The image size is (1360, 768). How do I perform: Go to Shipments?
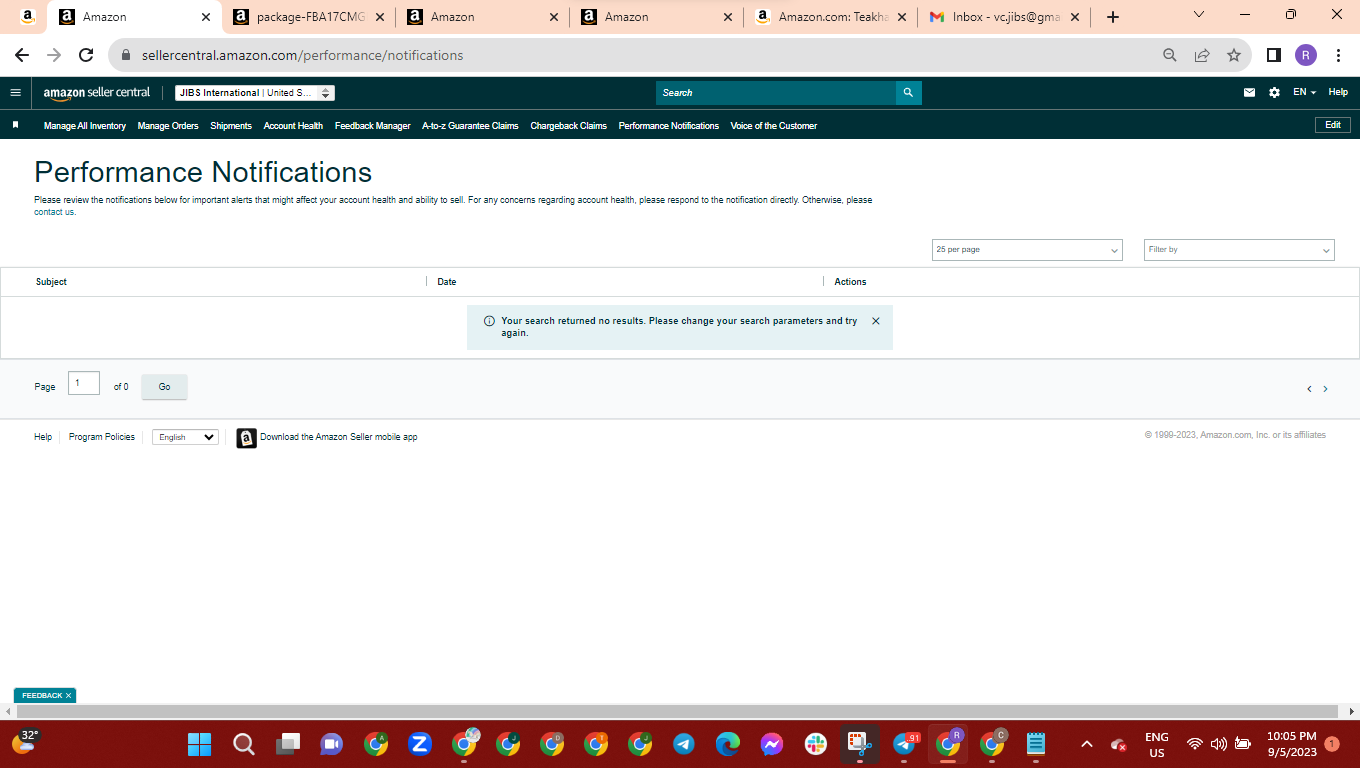click(231, 126)
